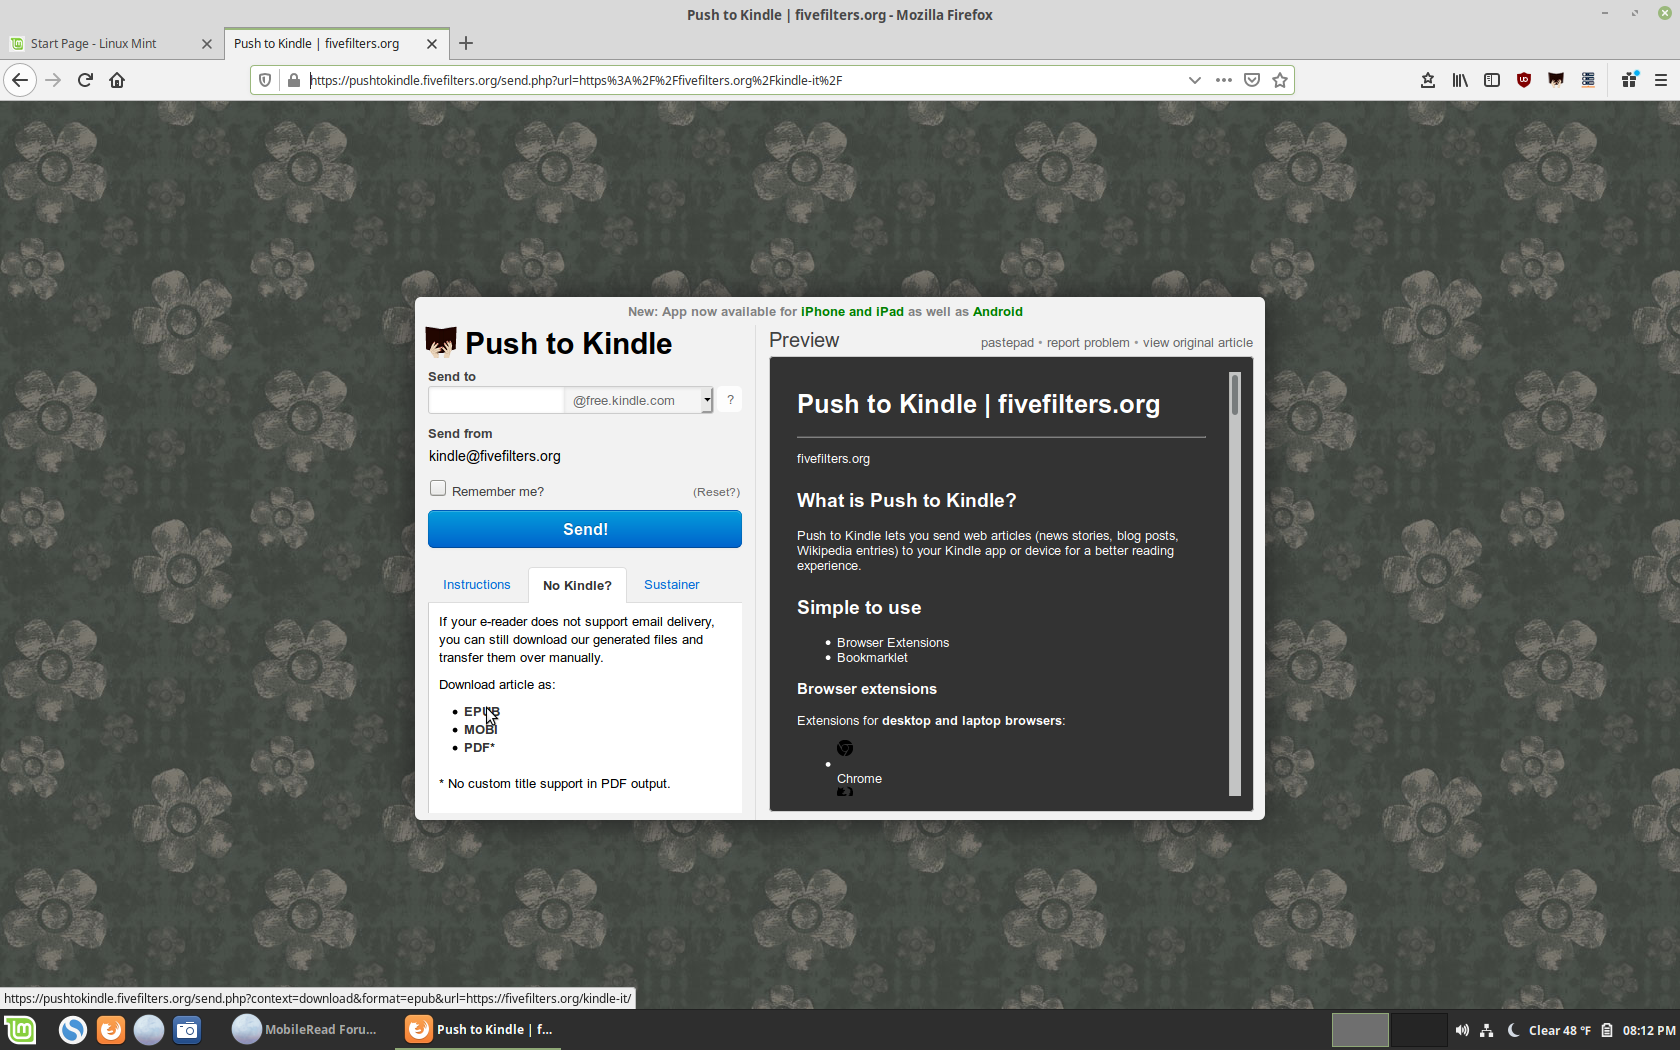Open the Linux Mint start menu

(x=20, y=1030)
